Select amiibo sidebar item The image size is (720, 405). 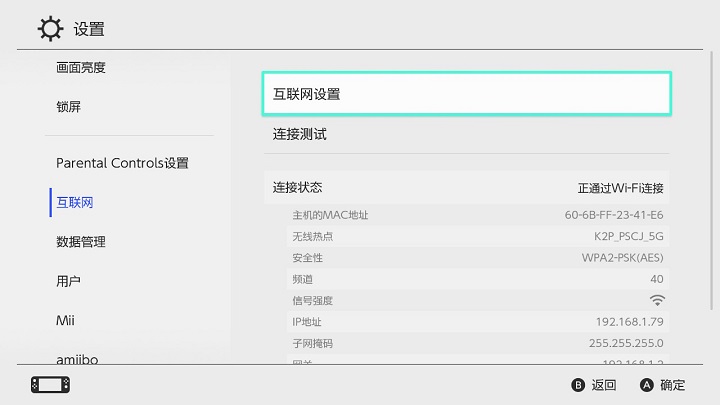point(77,359)
